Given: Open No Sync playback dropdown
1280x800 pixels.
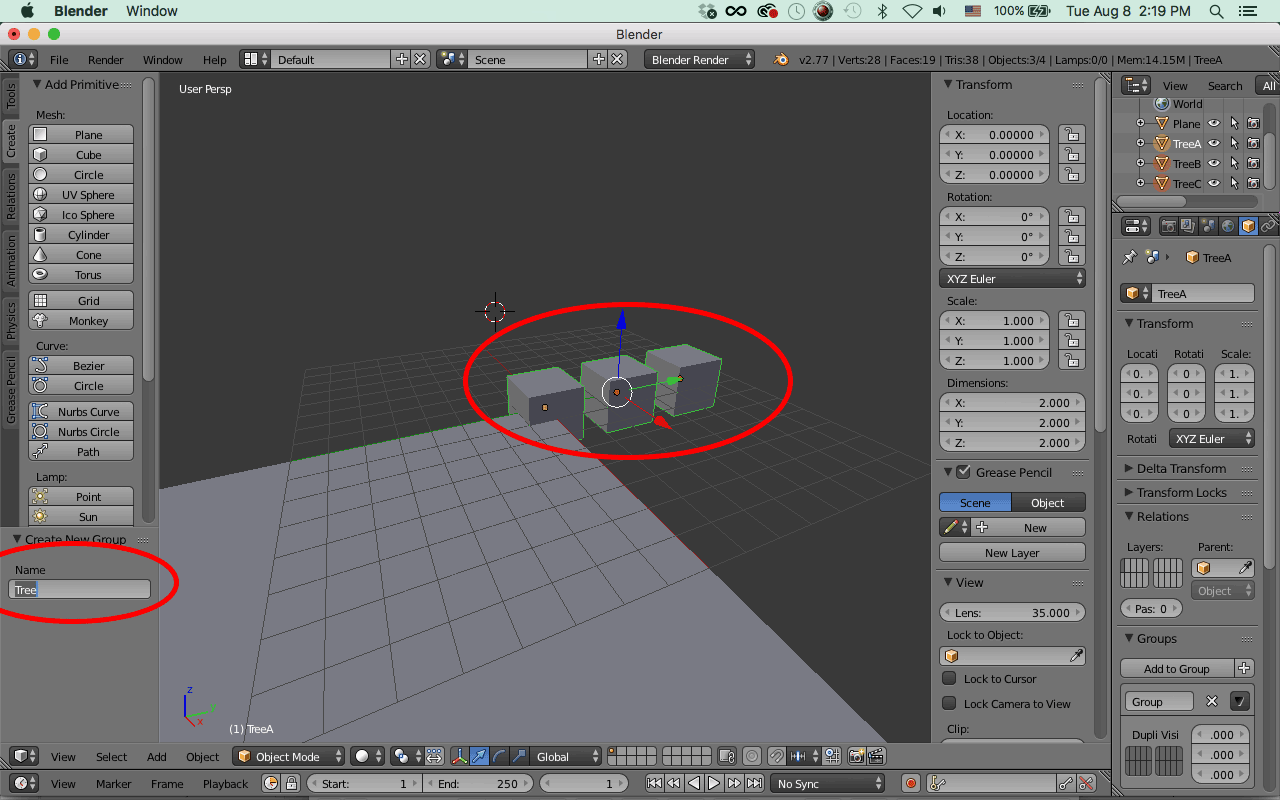Looking at the screenshot, I should coord(828,783).
